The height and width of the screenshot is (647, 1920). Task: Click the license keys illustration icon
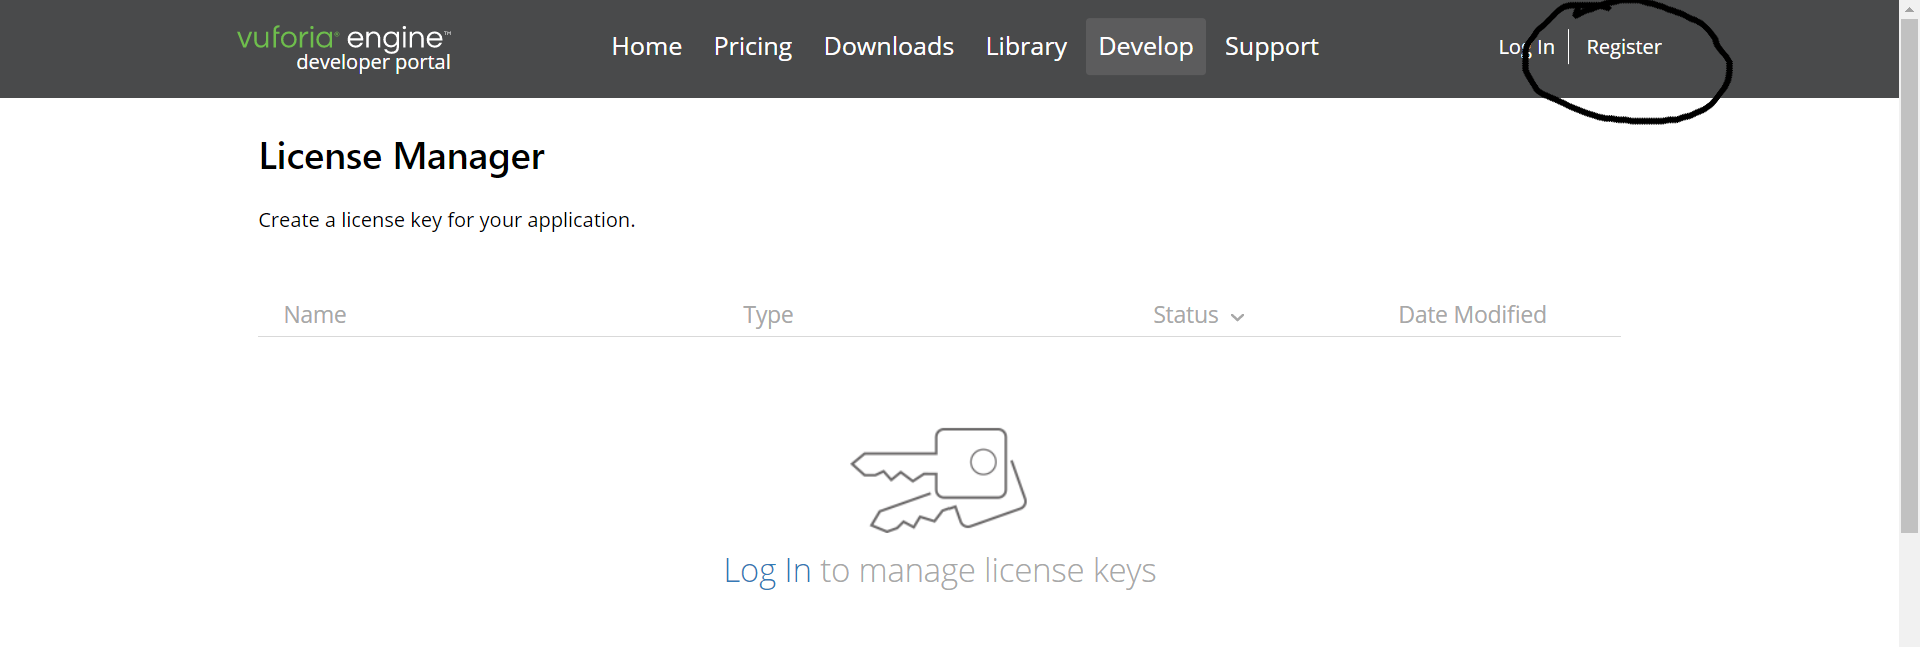(x=938, y=479)
